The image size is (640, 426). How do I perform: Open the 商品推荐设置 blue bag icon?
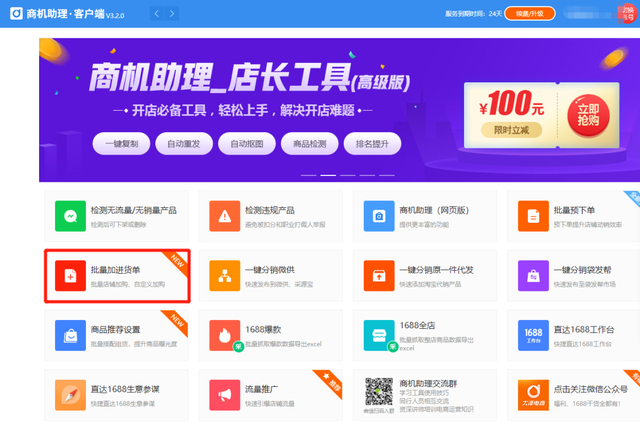point(71,335)
